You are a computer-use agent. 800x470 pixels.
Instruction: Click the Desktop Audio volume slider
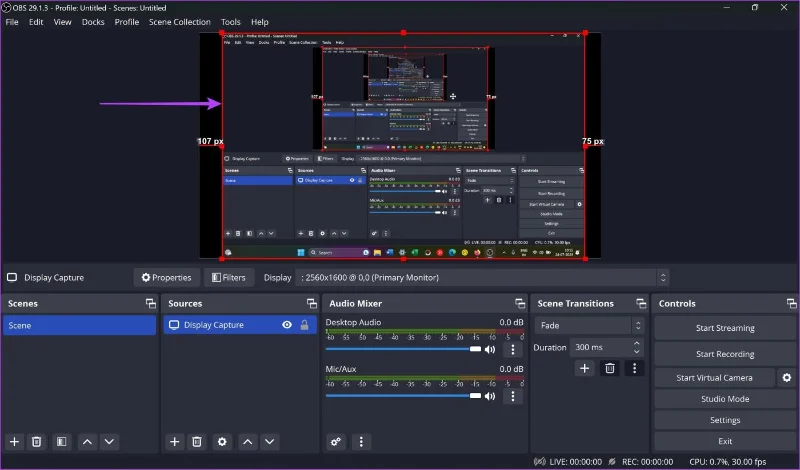[x=403, y=349]
